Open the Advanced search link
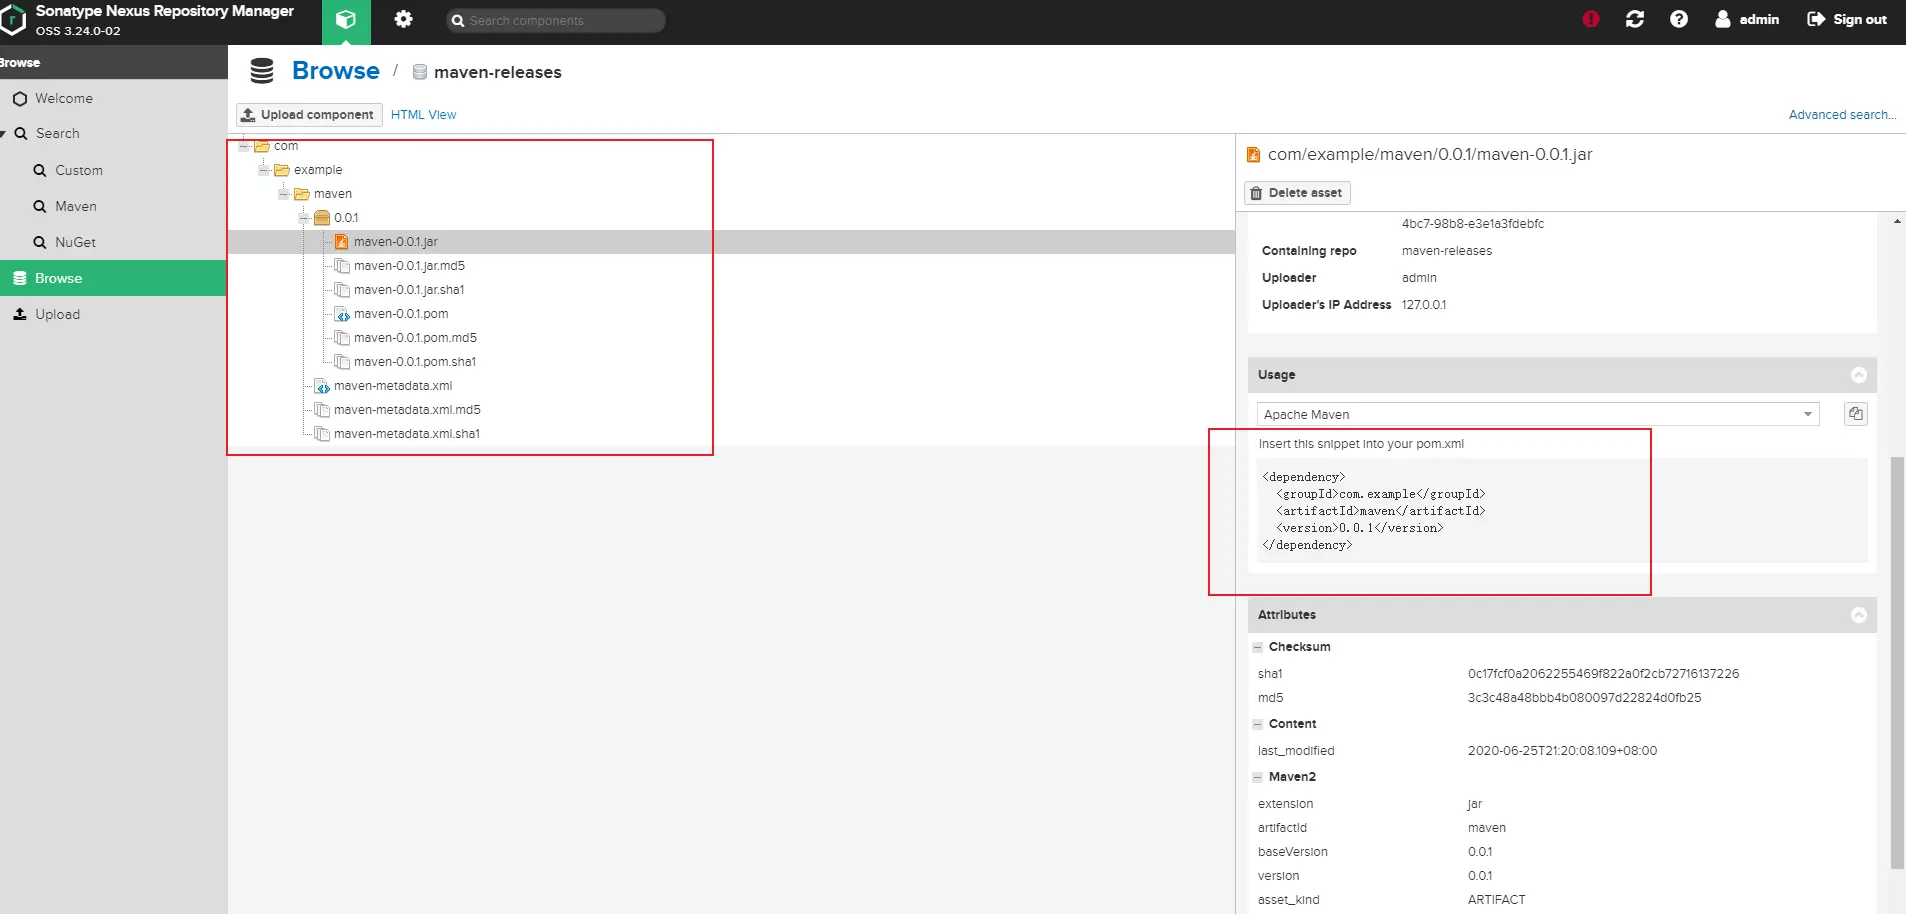Viewport: 1906px width, 914px height. [x=1842, y=115]
